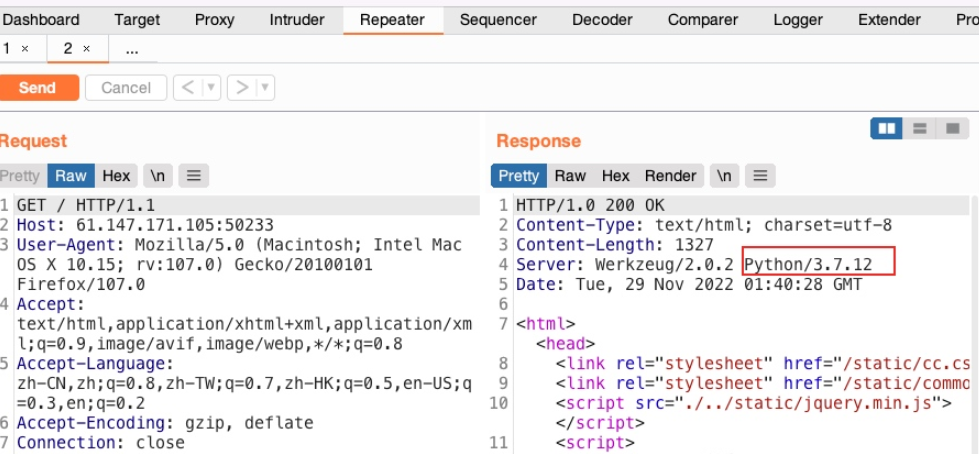Go forward with the history right arrow
This screenshot has height=454, width=979.
pos(242,88)
